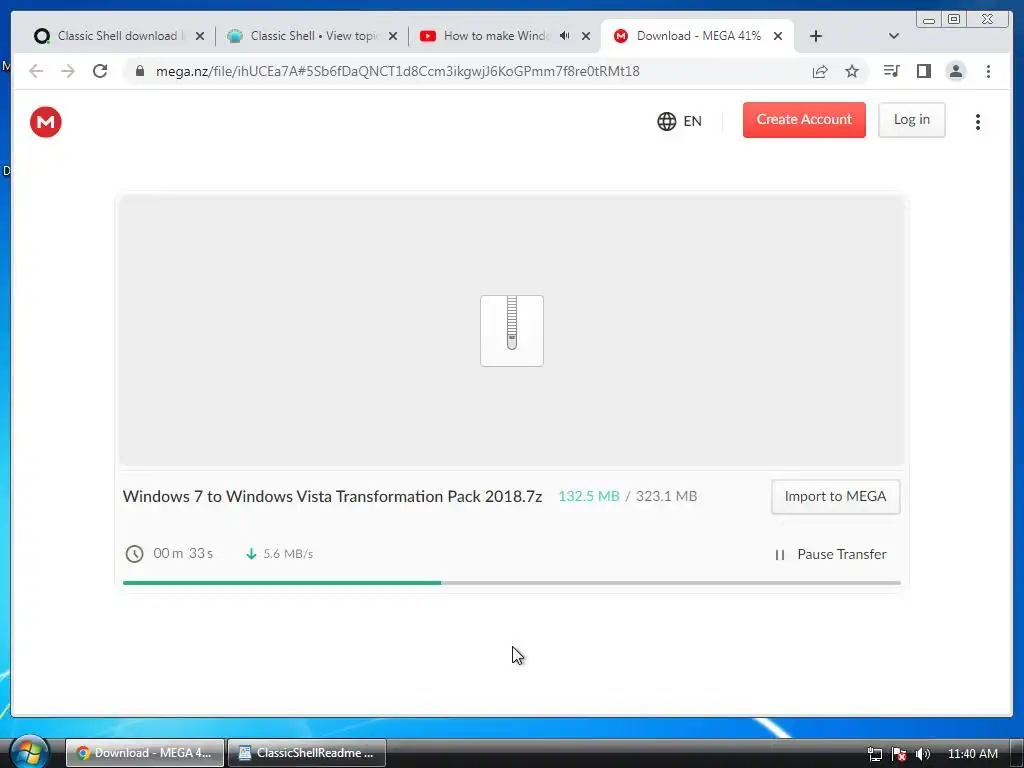Click the Show desktop button
The image size is (1024, 768).
pos(1018,753)
